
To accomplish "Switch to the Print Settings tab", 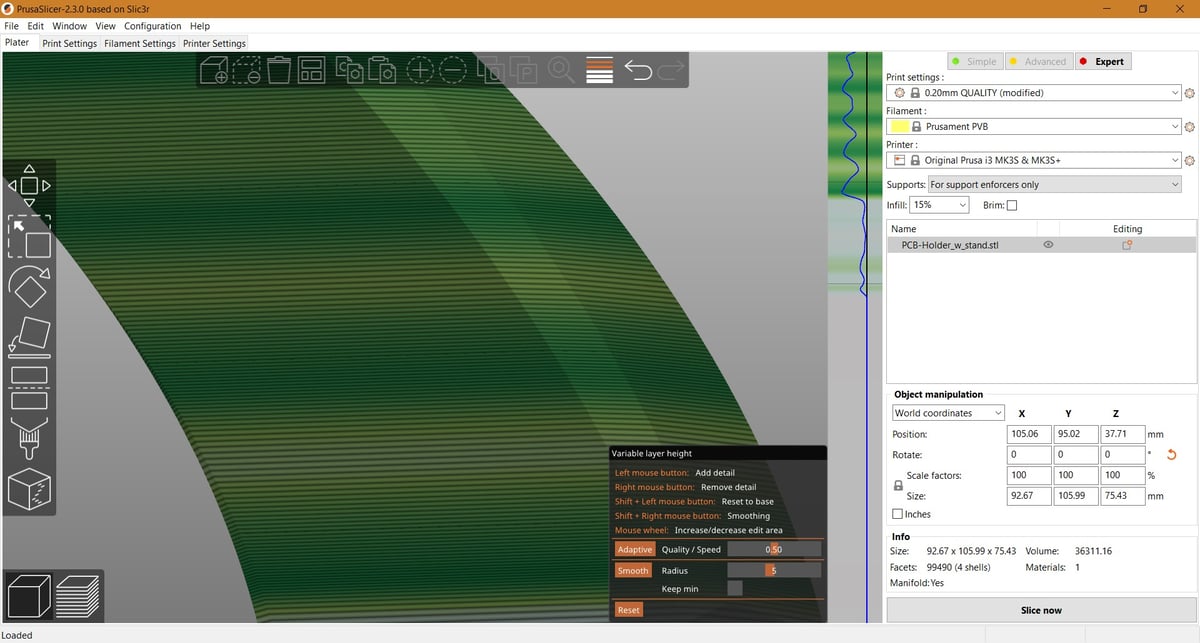I will [x=69, y=44].
